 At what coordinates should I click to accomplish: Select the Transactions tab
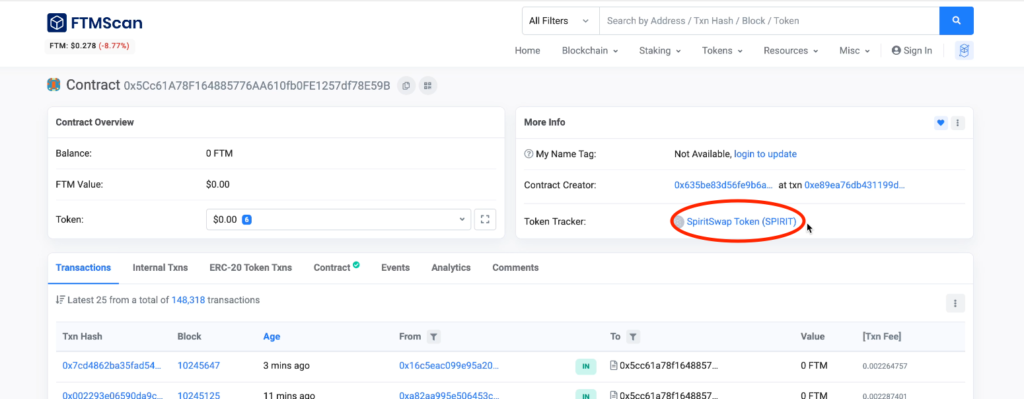[x=83, y=268]
